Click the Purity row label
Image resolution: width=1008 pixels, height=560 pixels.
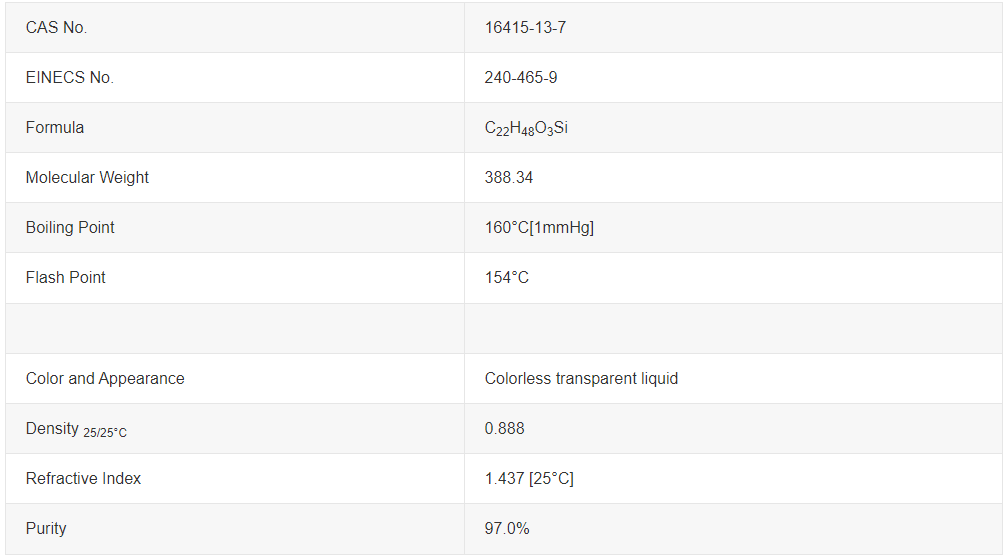(x=46, y=529)
